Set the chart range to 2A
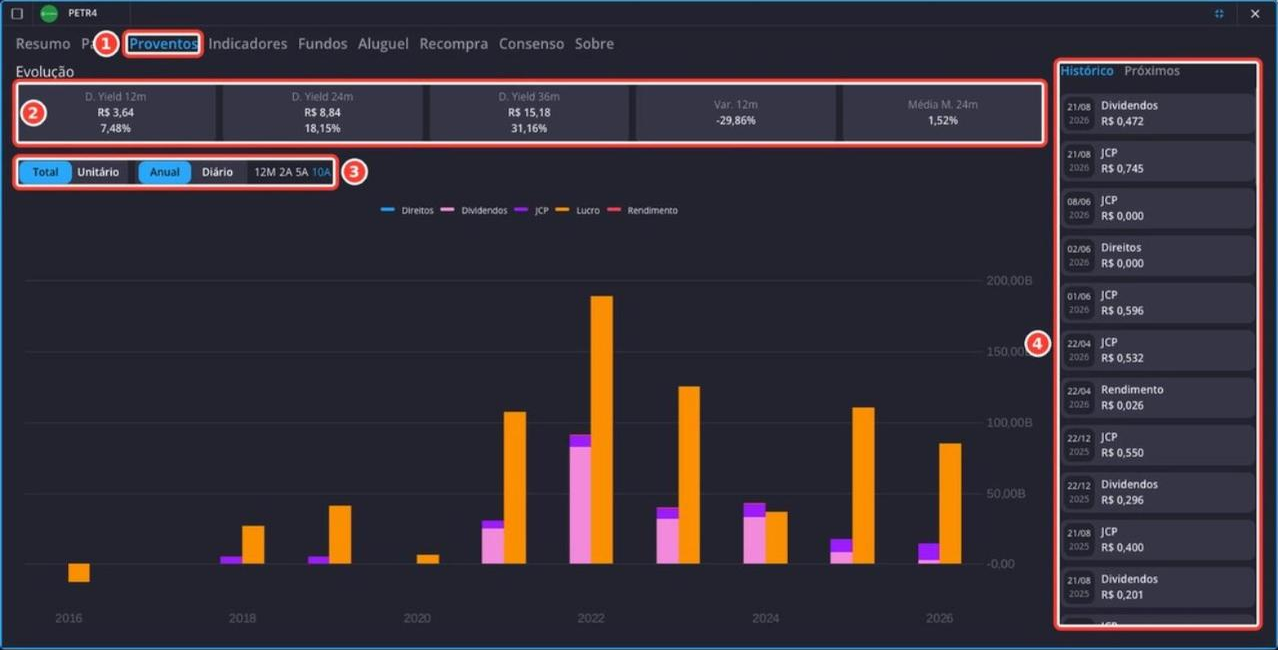 point(286,172)
